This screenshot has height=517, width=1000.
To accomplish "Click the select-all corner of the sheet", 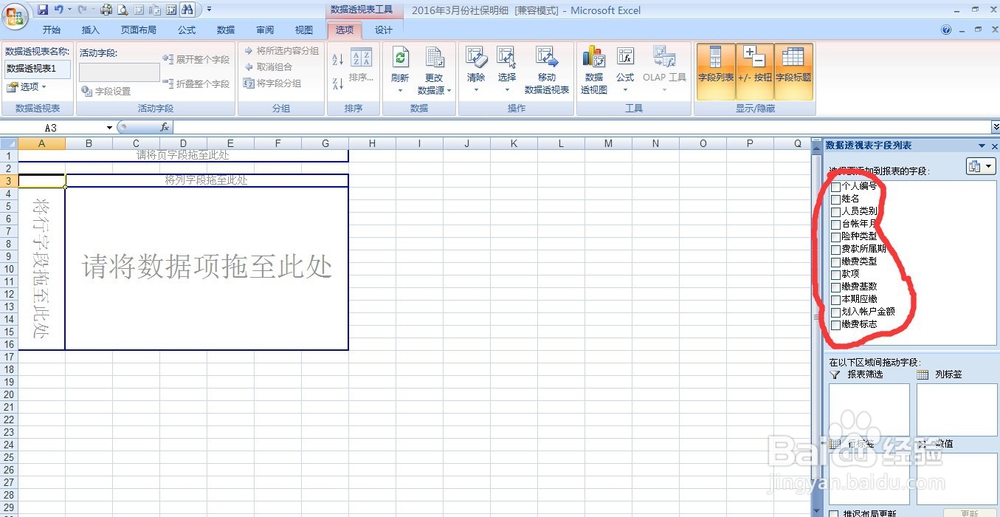I will click(9, 144).
